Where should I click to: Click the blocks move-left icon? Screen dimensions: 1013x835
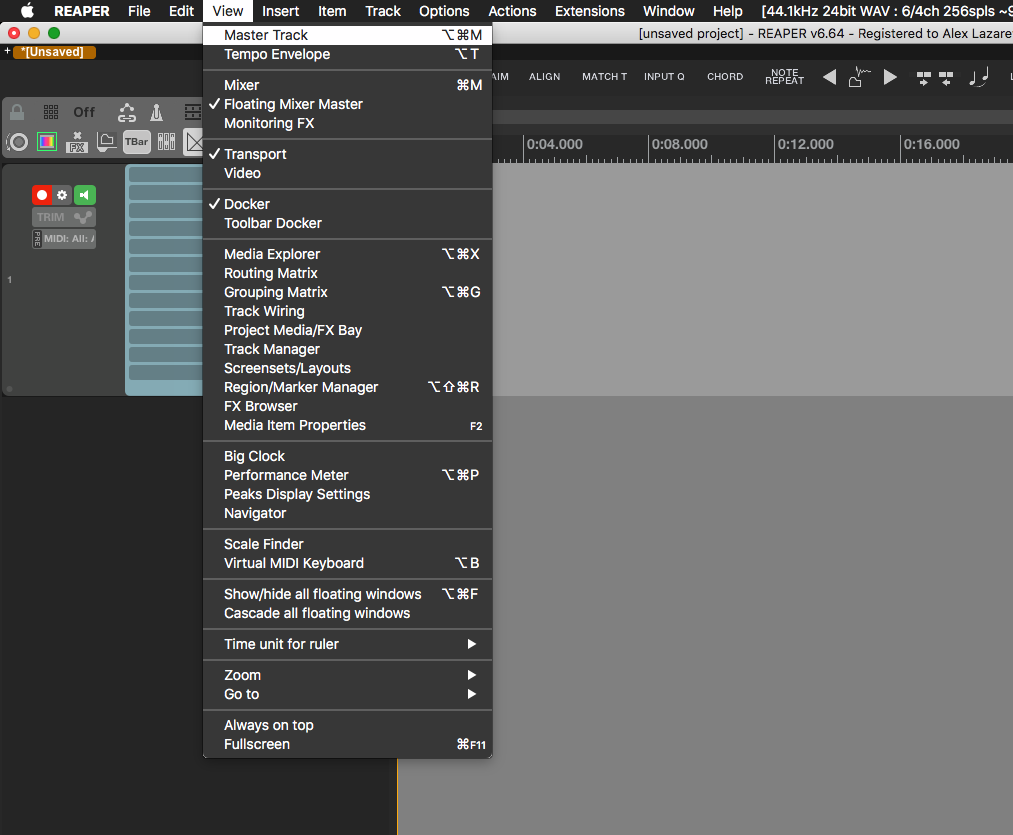click(x=946, y=78)
